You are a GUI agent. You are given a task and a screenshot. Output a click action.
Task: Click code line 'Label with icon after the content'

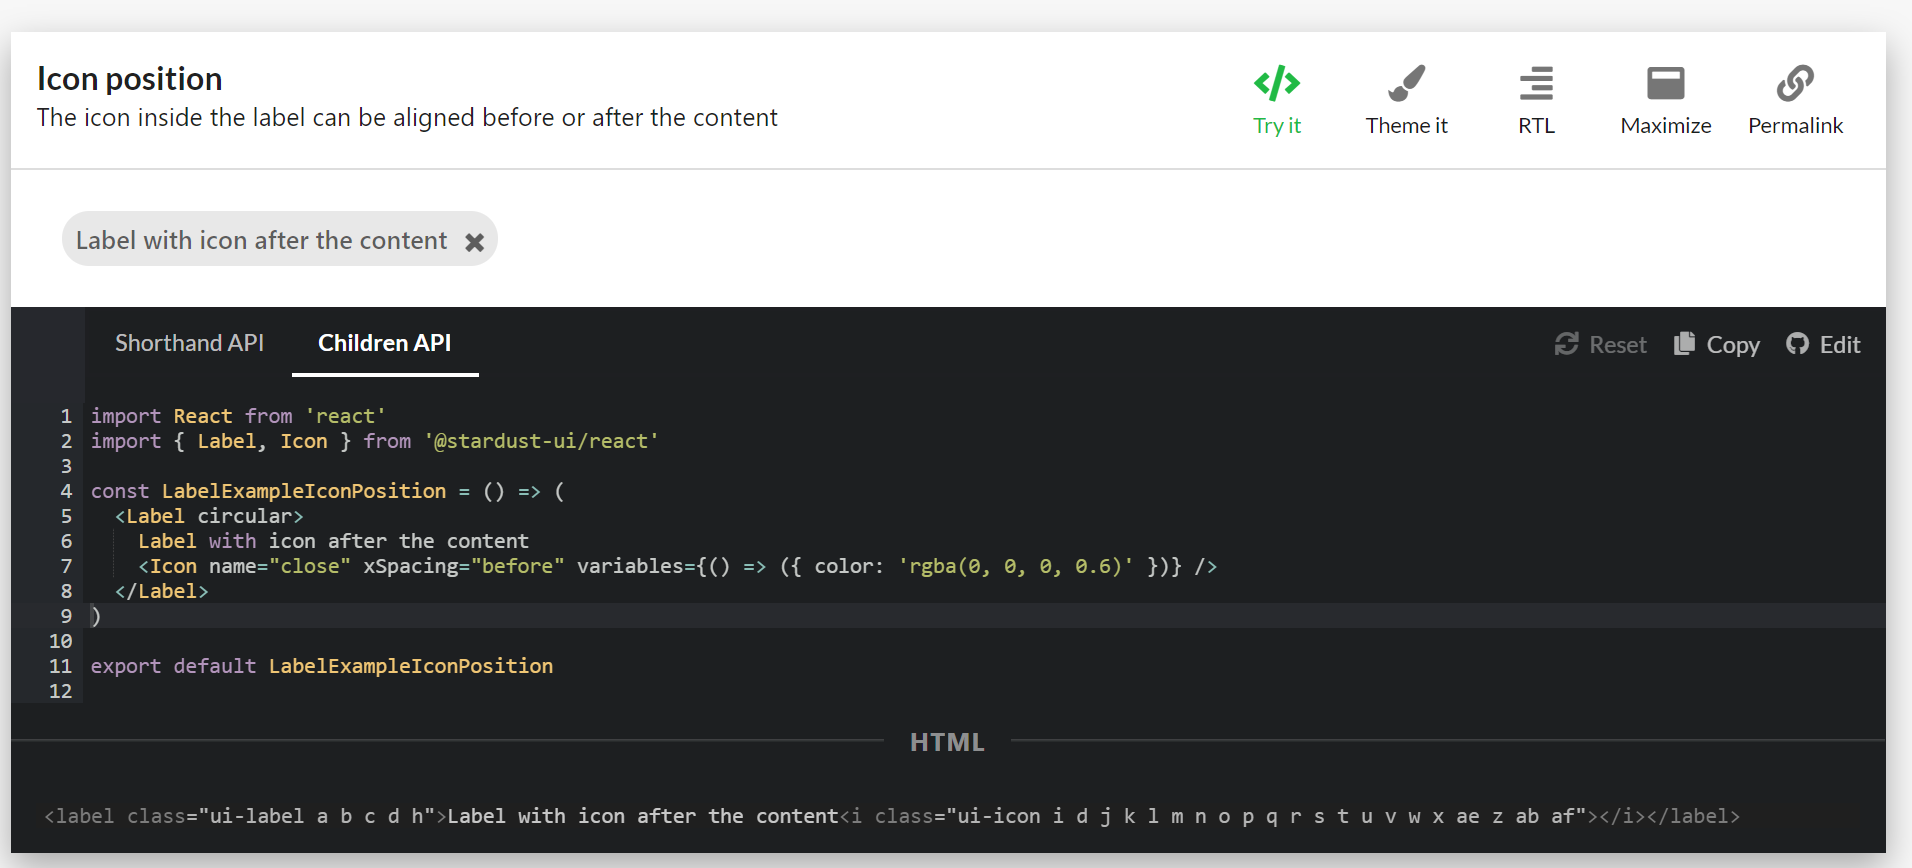[x=334, y=541]
